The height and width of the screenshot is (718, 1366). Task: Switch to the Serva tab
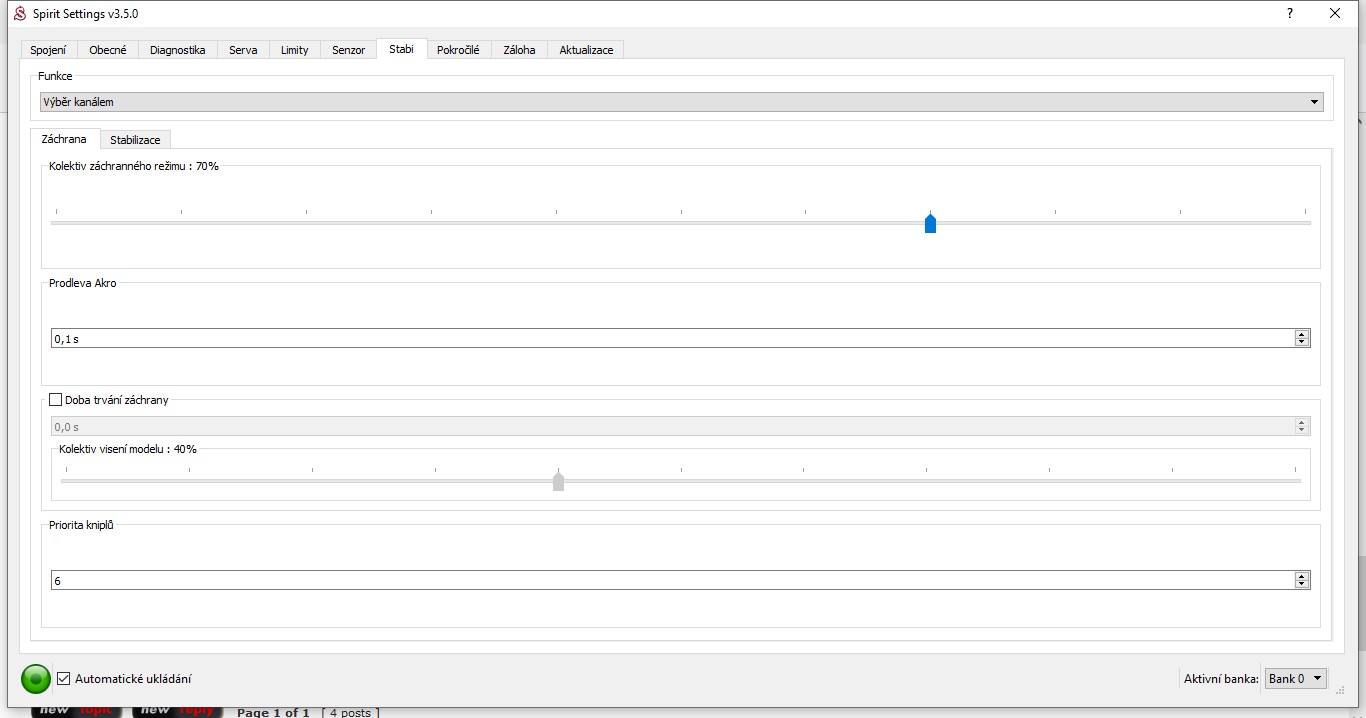click(x=243, y=50)
